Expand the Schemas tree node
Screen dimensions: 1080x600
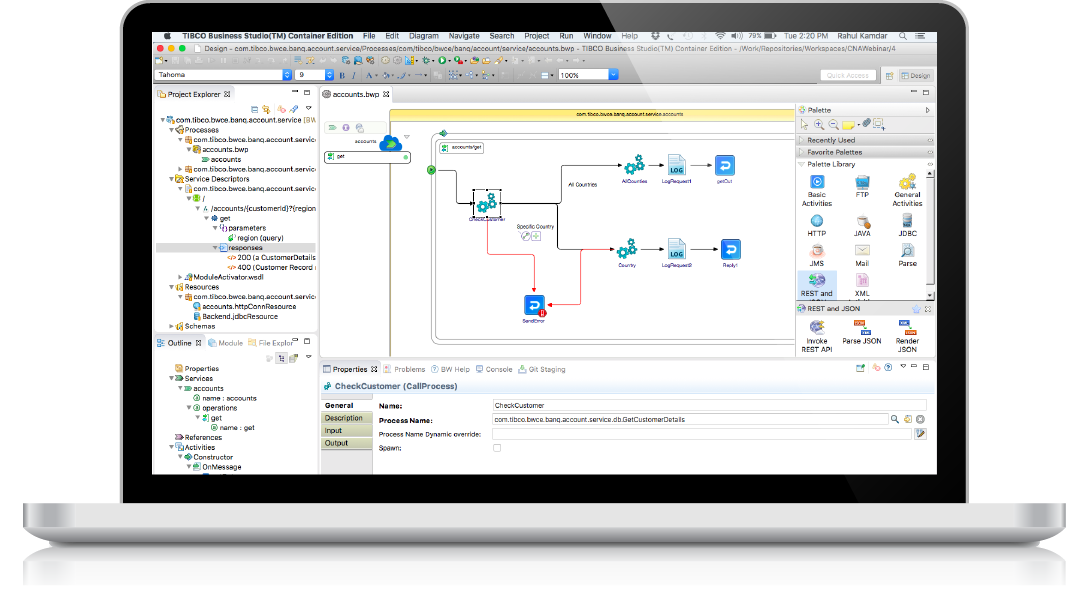[172, 327]
